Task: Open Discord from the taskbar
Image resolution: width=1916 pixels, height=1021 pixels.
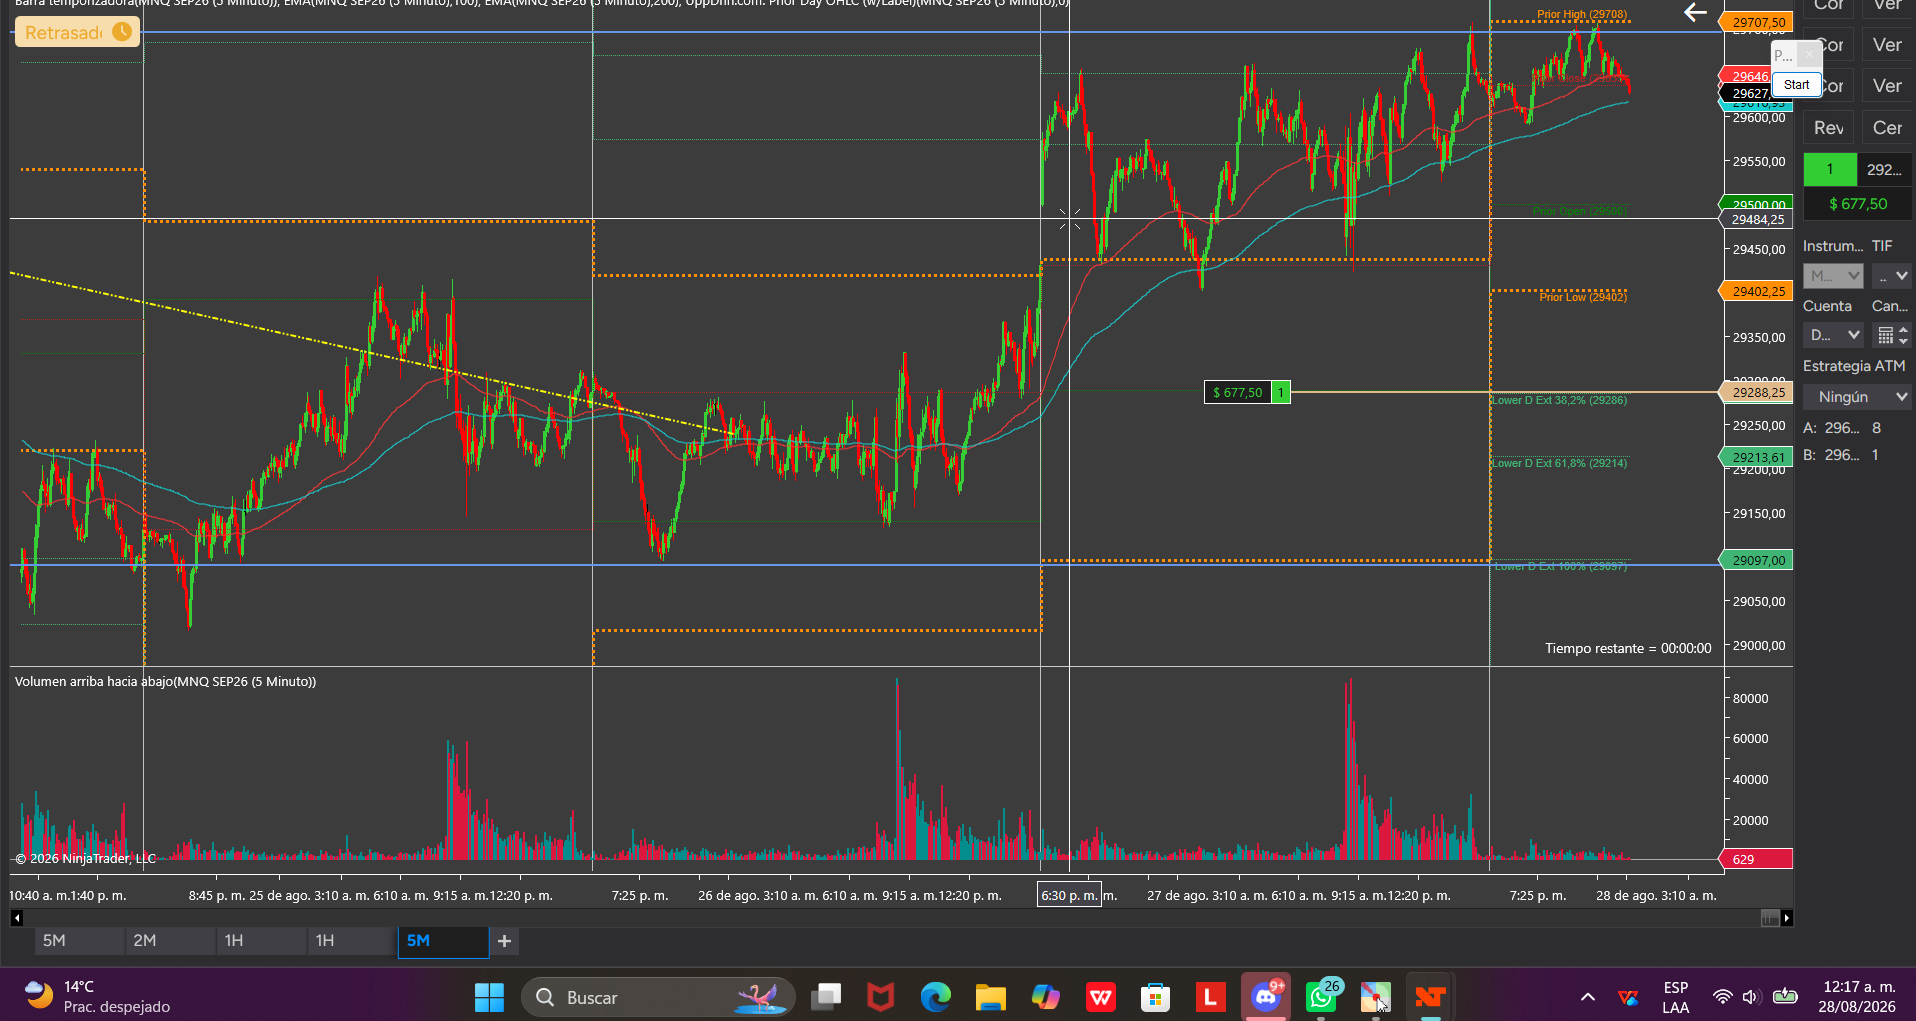Action: point(1266,997)
